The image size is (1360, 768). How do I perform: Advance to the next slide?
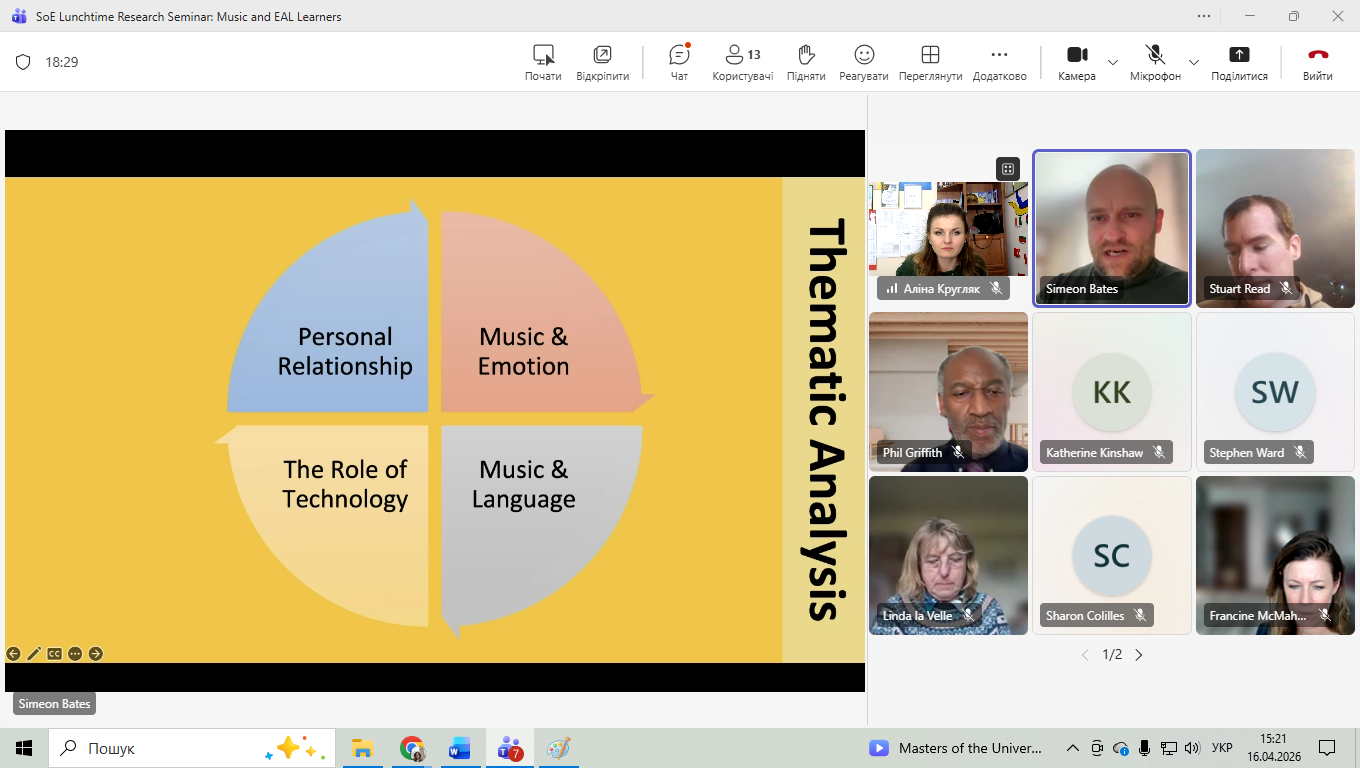pos(96,654)
